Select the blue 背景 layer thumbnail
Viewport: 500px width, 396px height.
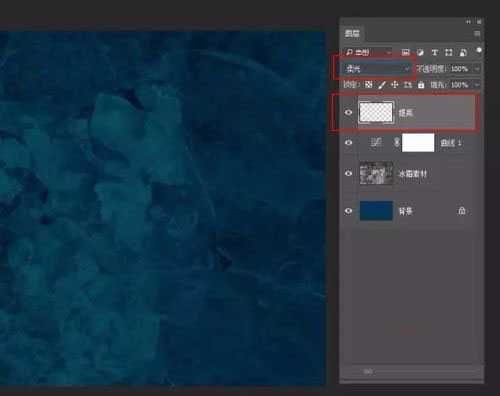[376, 211]
